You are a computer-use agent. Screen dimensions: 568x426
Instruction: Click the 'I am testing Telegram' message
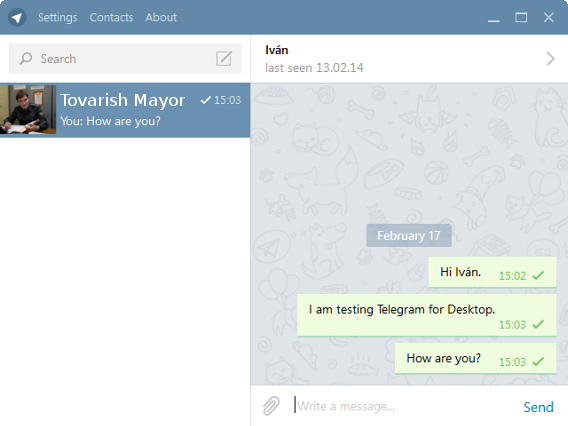[x=426, y=315]
